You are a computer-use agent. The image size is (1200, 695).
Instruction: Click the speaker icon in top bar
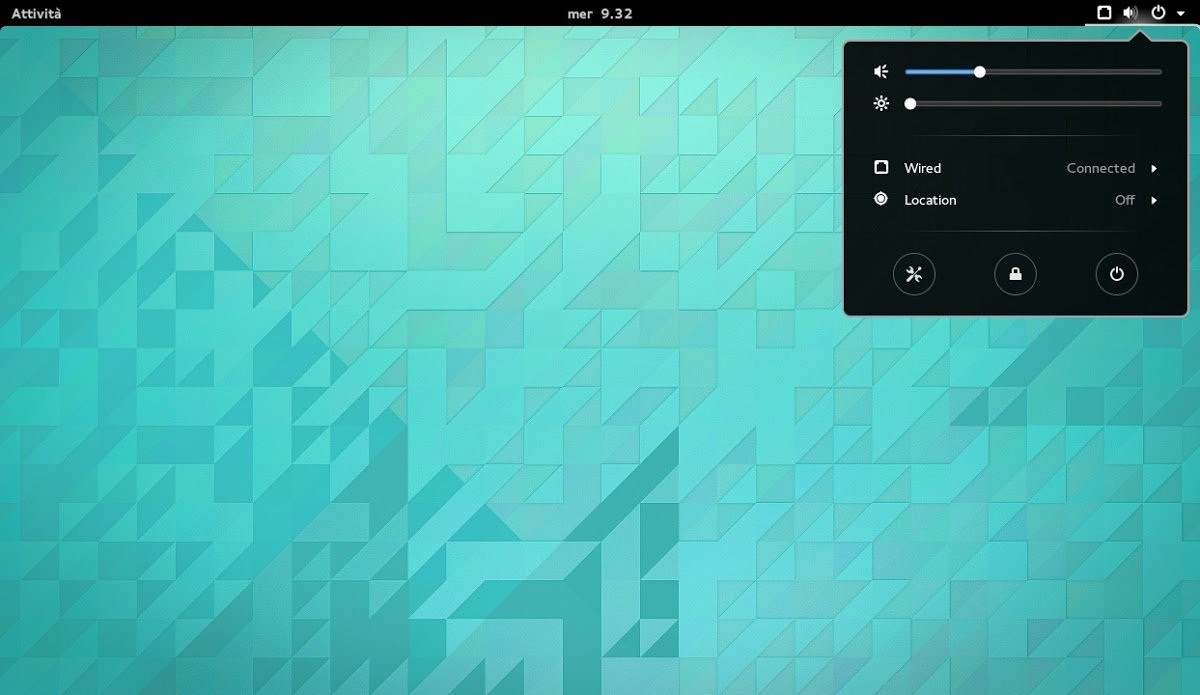(1130, 13)
